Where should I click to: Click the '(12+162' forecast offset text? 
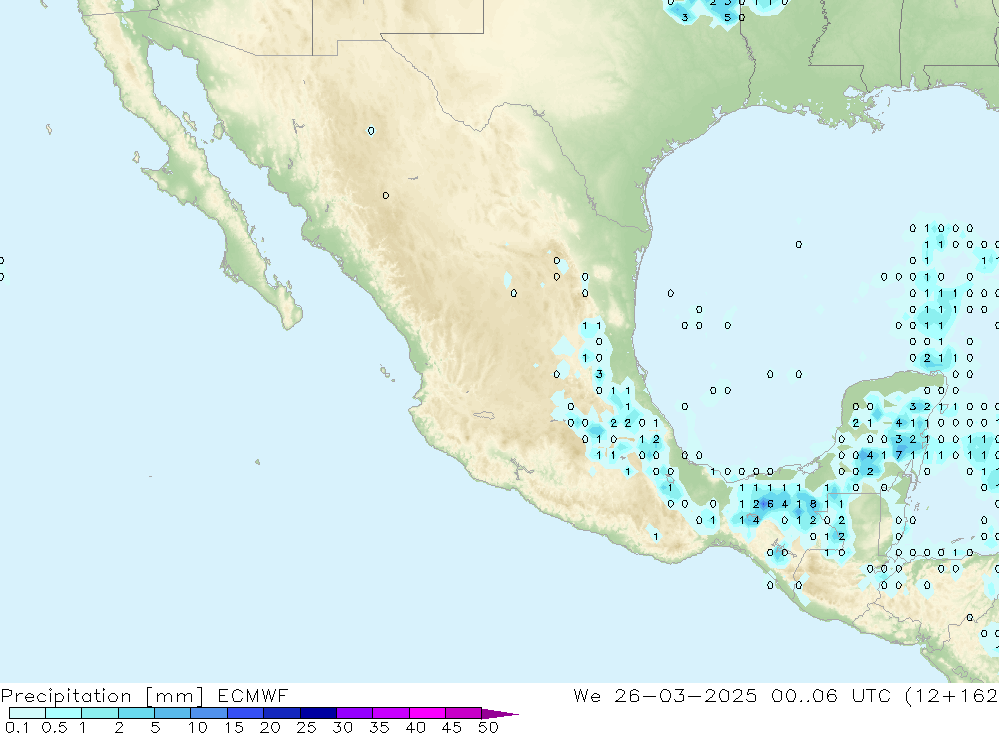(950, 696)
